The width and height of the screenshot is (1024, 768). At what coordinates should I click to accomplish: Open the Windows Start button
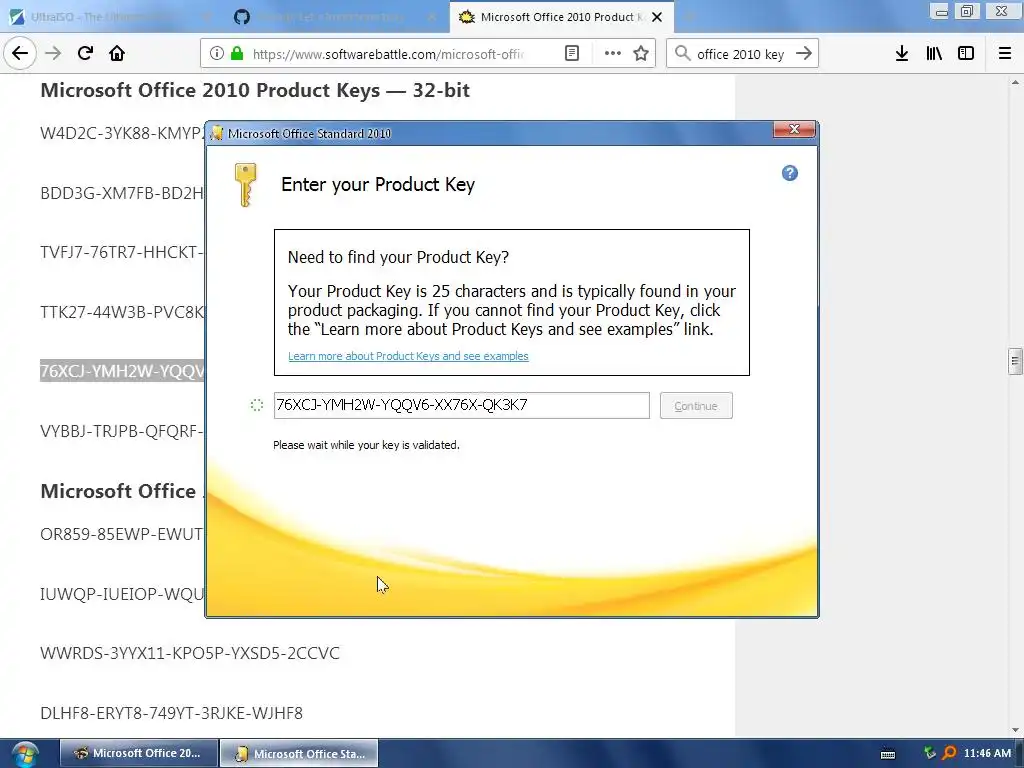coord(24,754)
